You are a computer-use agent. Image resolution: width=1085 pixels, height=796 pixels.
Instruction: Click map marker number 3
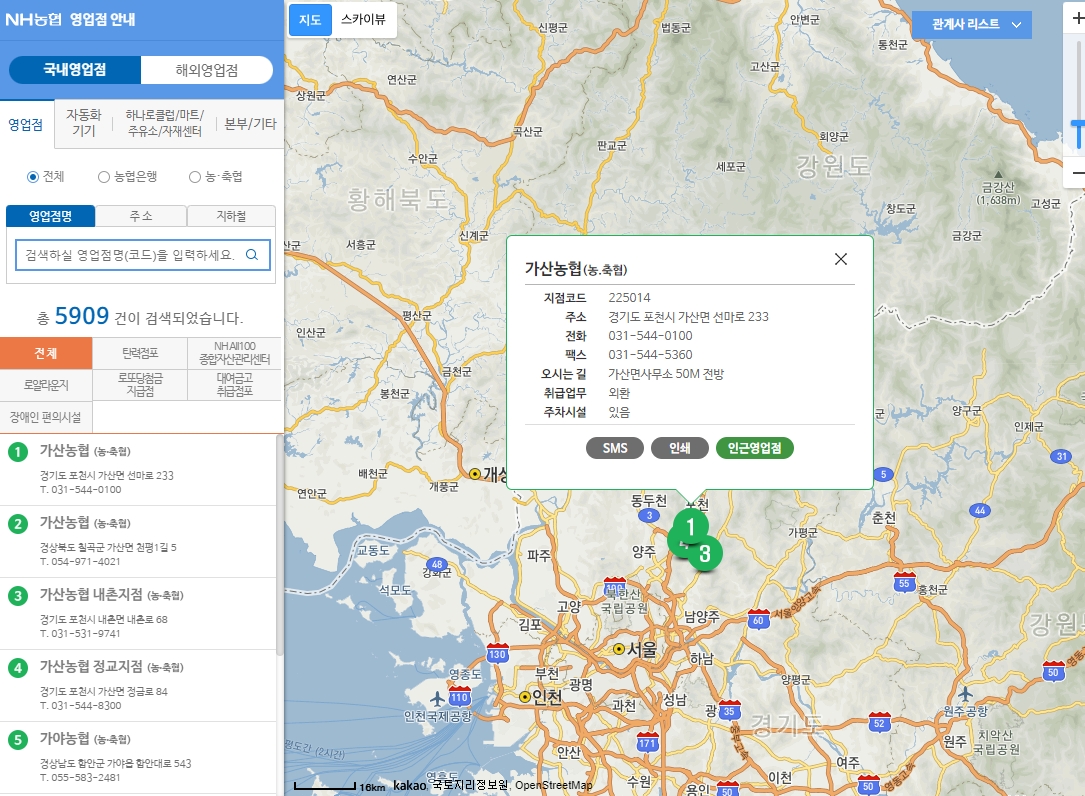coord(704,553)
